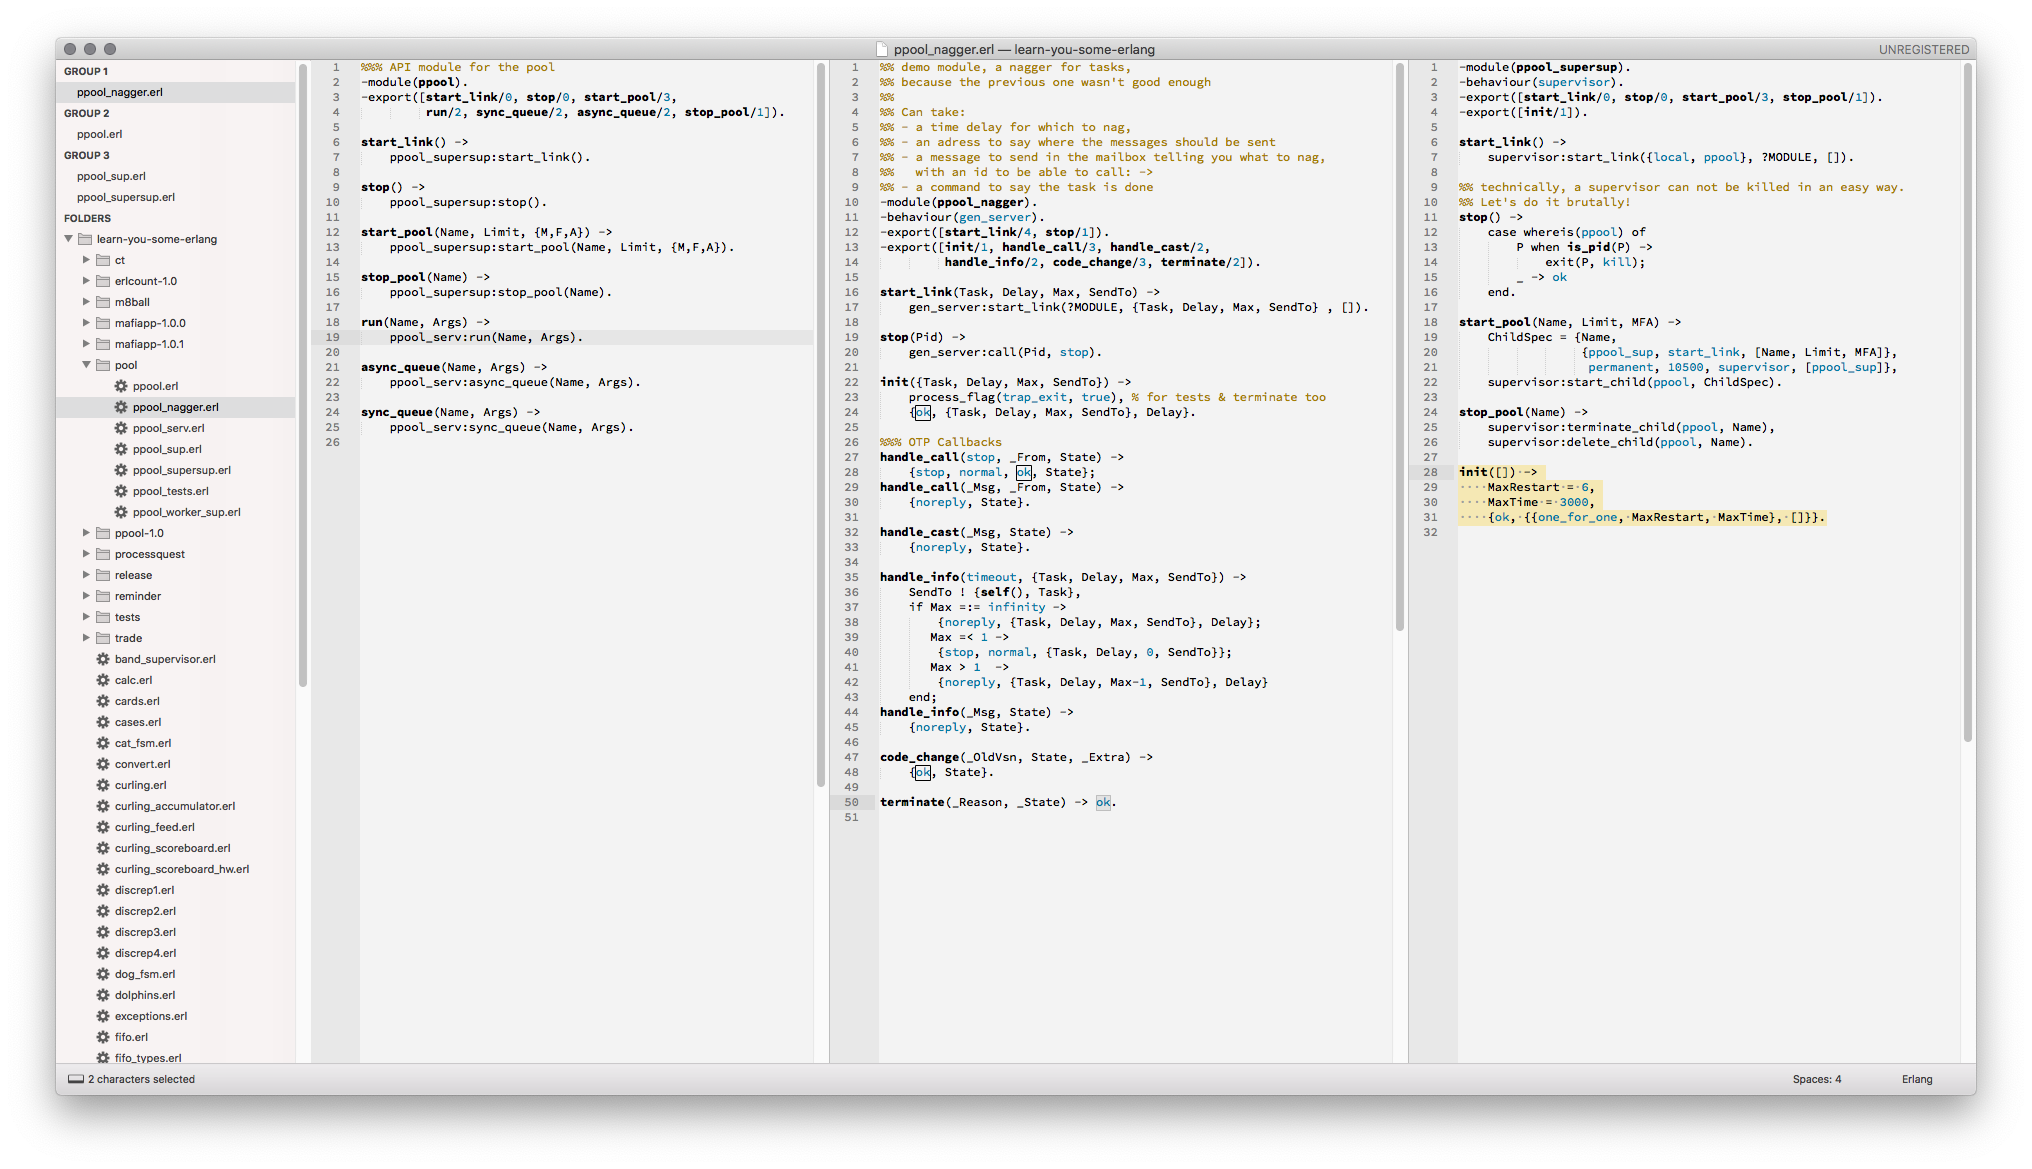The height and width of the screenshot is (1169, 2032).
Task: Click the folder icon next to mafiapp-1.0.0
Action: click(103, 323)
